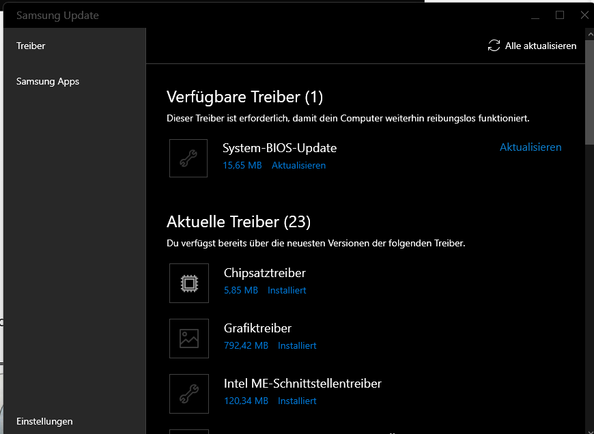Select the Intel ME-Schnittstellentreiber title
The image size is (594, 434).
[x=303, y=384]
